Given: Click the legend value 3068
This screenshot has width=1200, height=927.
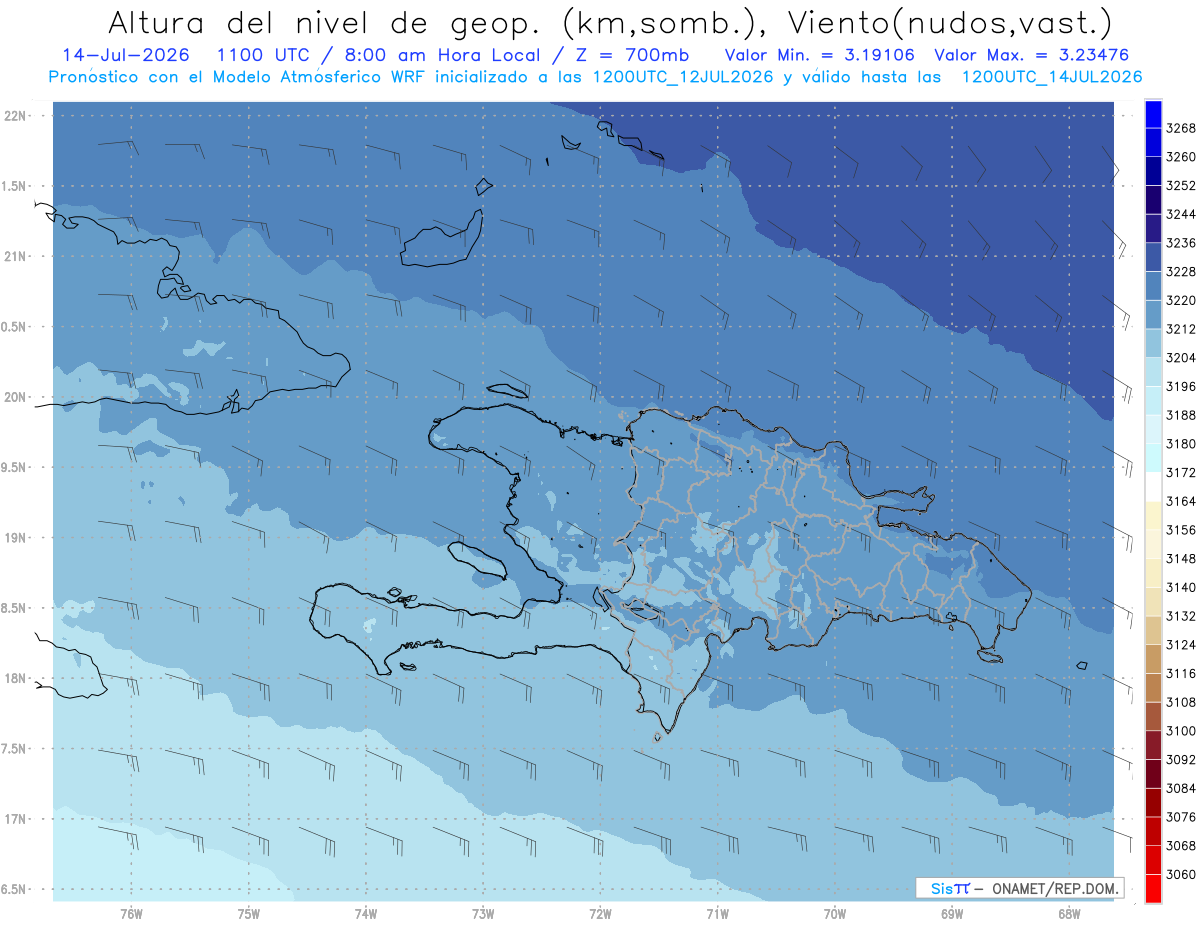Looking at the screenshot, I should pos(1181,846).
